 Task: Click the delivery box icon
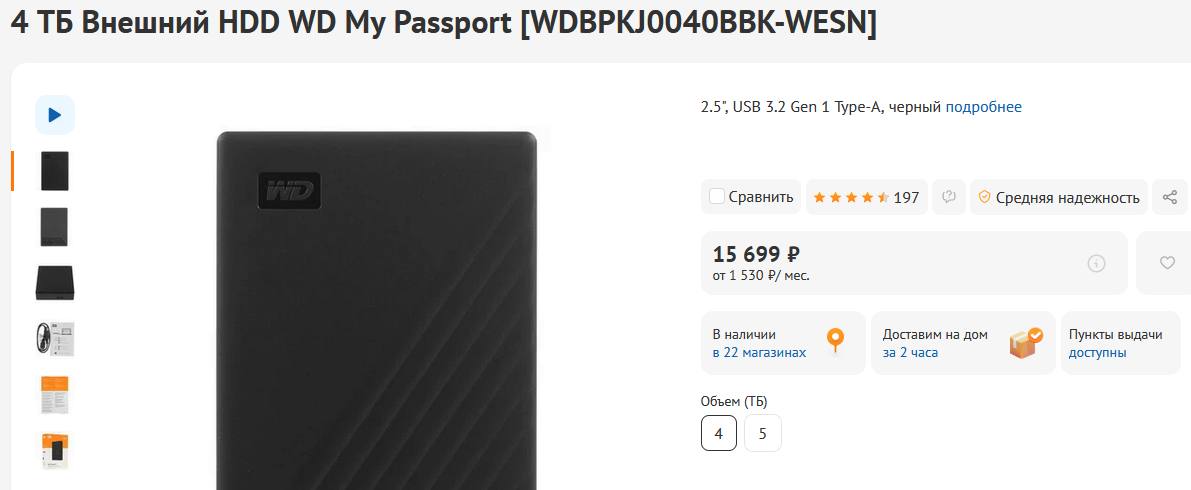coord(1026,343)
